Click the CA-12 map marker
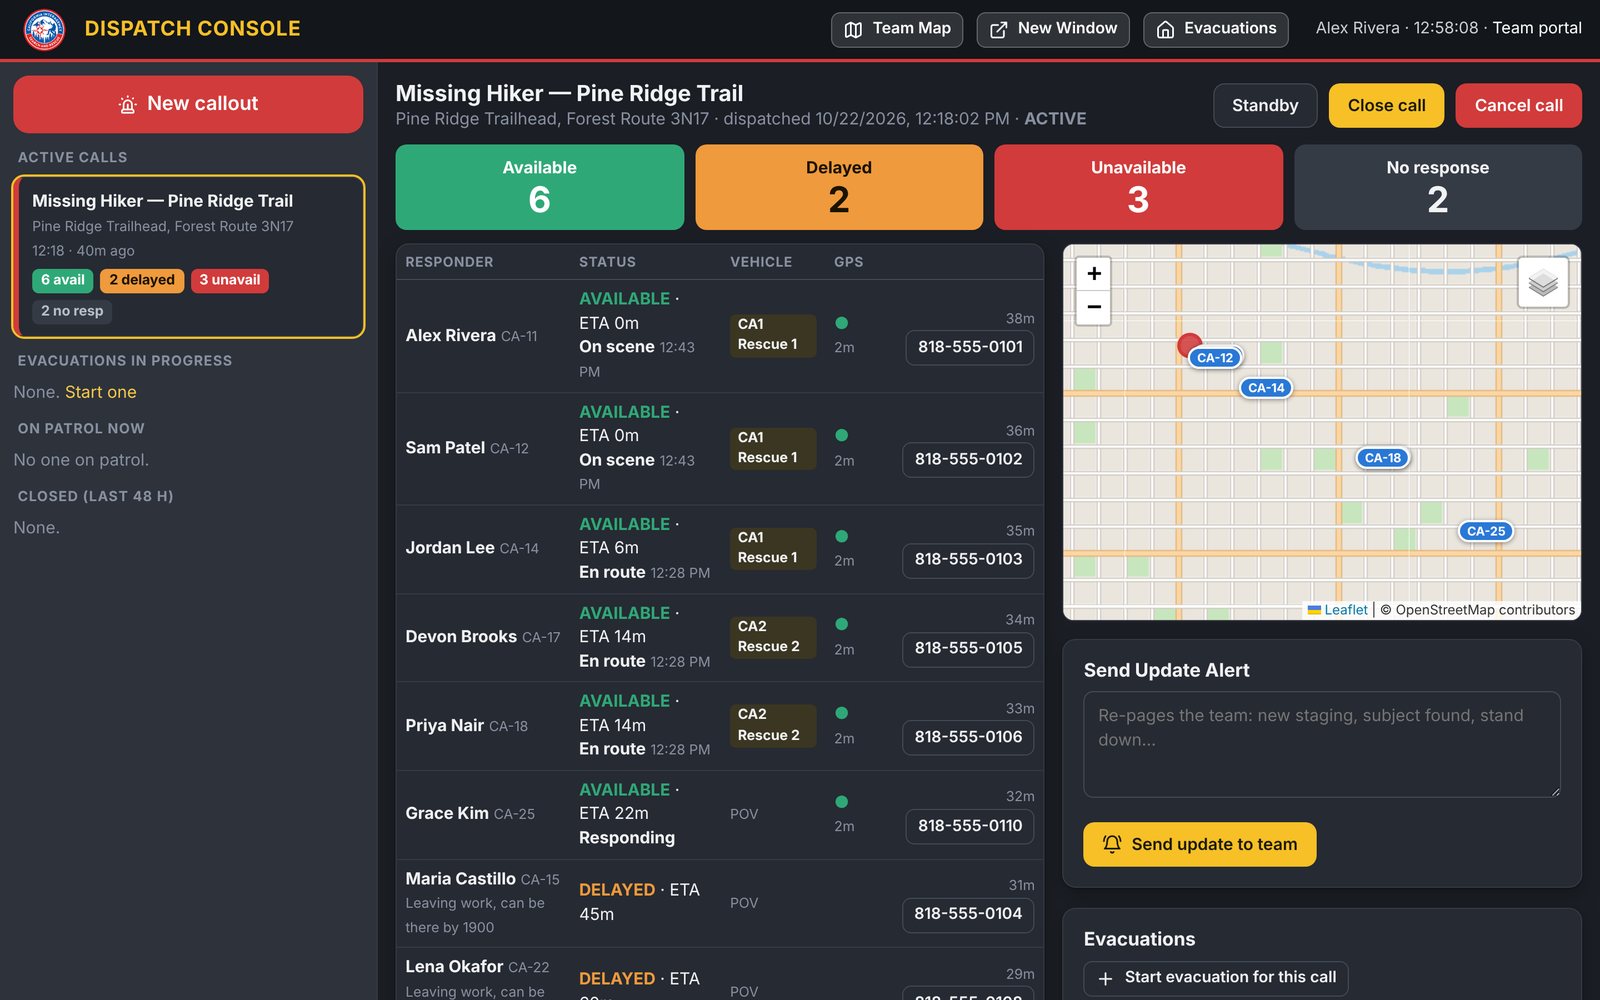Viewport: 1600px width, 1000px height. 1215,358
